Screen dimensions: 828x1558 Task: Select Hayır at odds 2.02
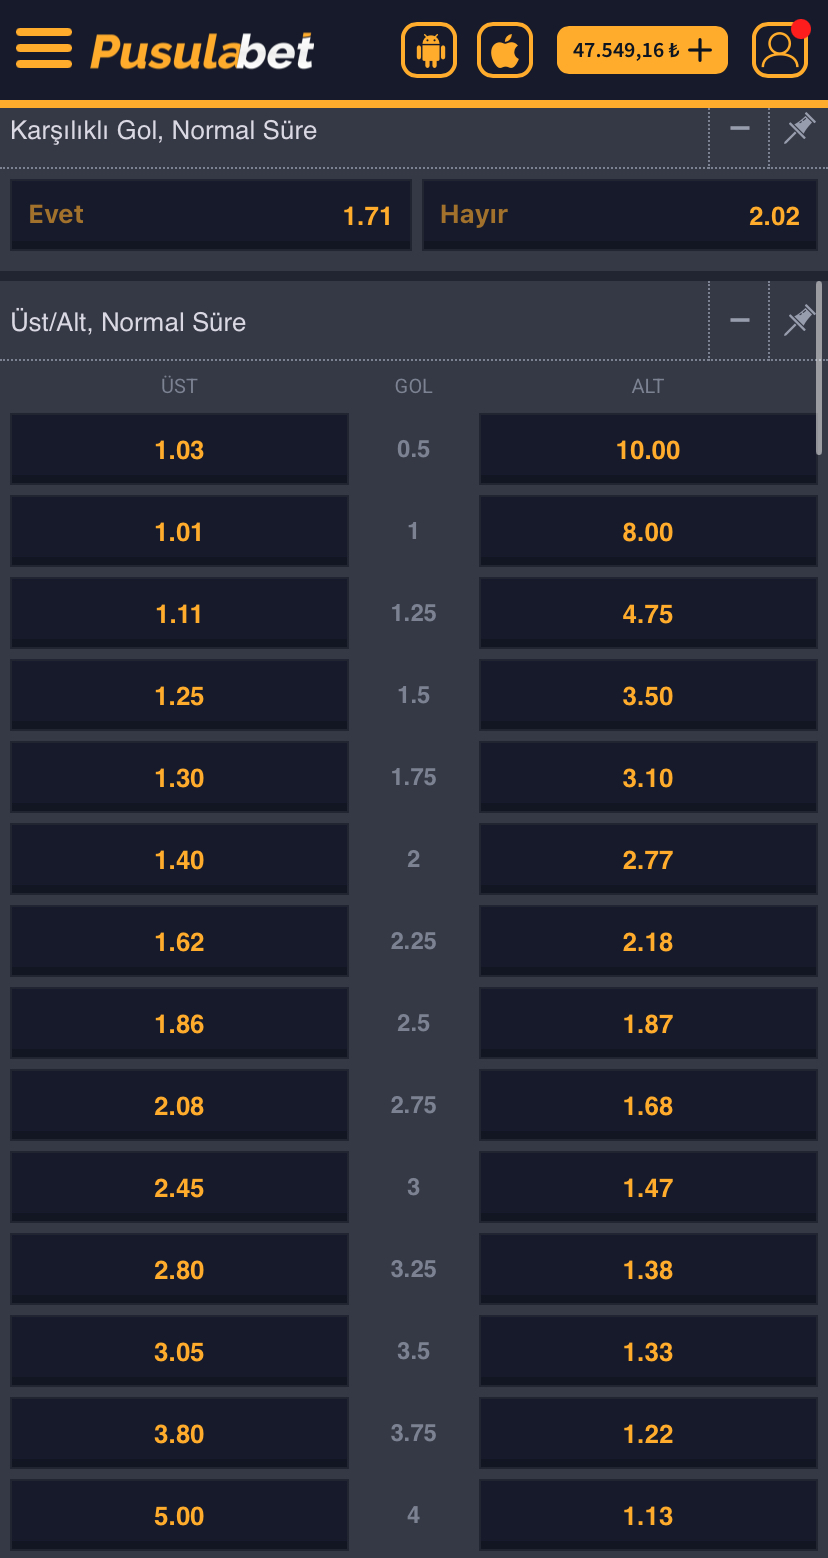tap(620, 215)
